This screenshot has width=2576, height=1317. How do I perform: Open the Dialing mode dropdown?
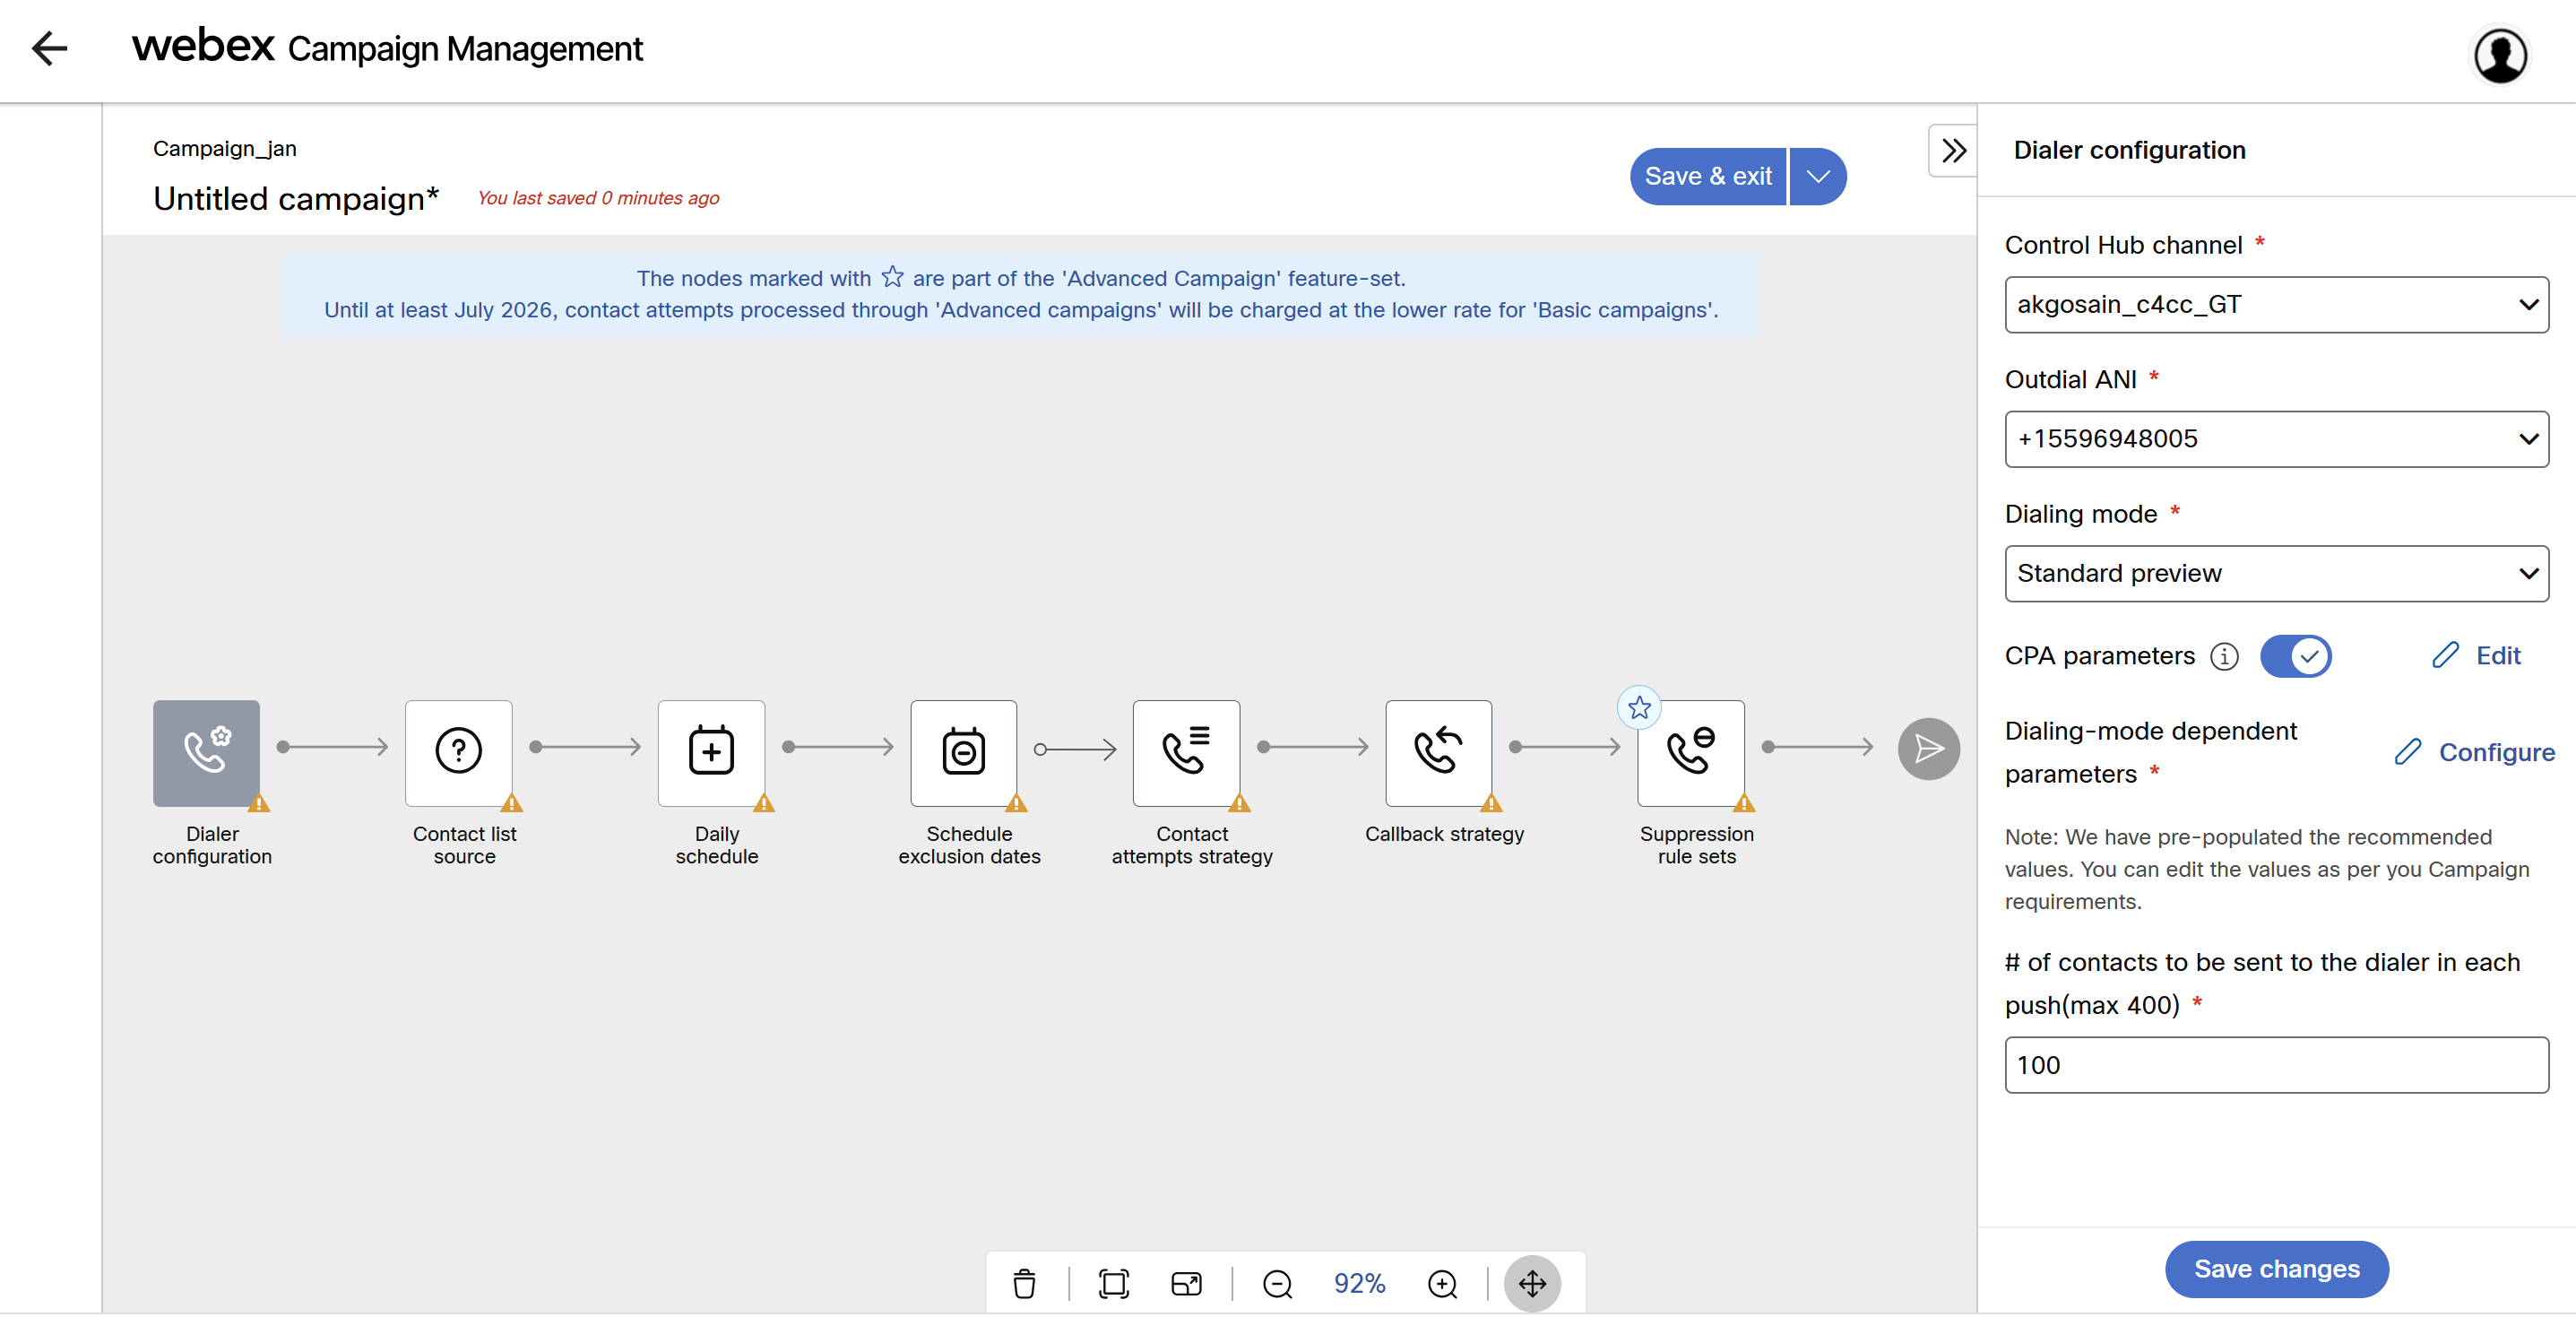click(x=2275, y=573)
